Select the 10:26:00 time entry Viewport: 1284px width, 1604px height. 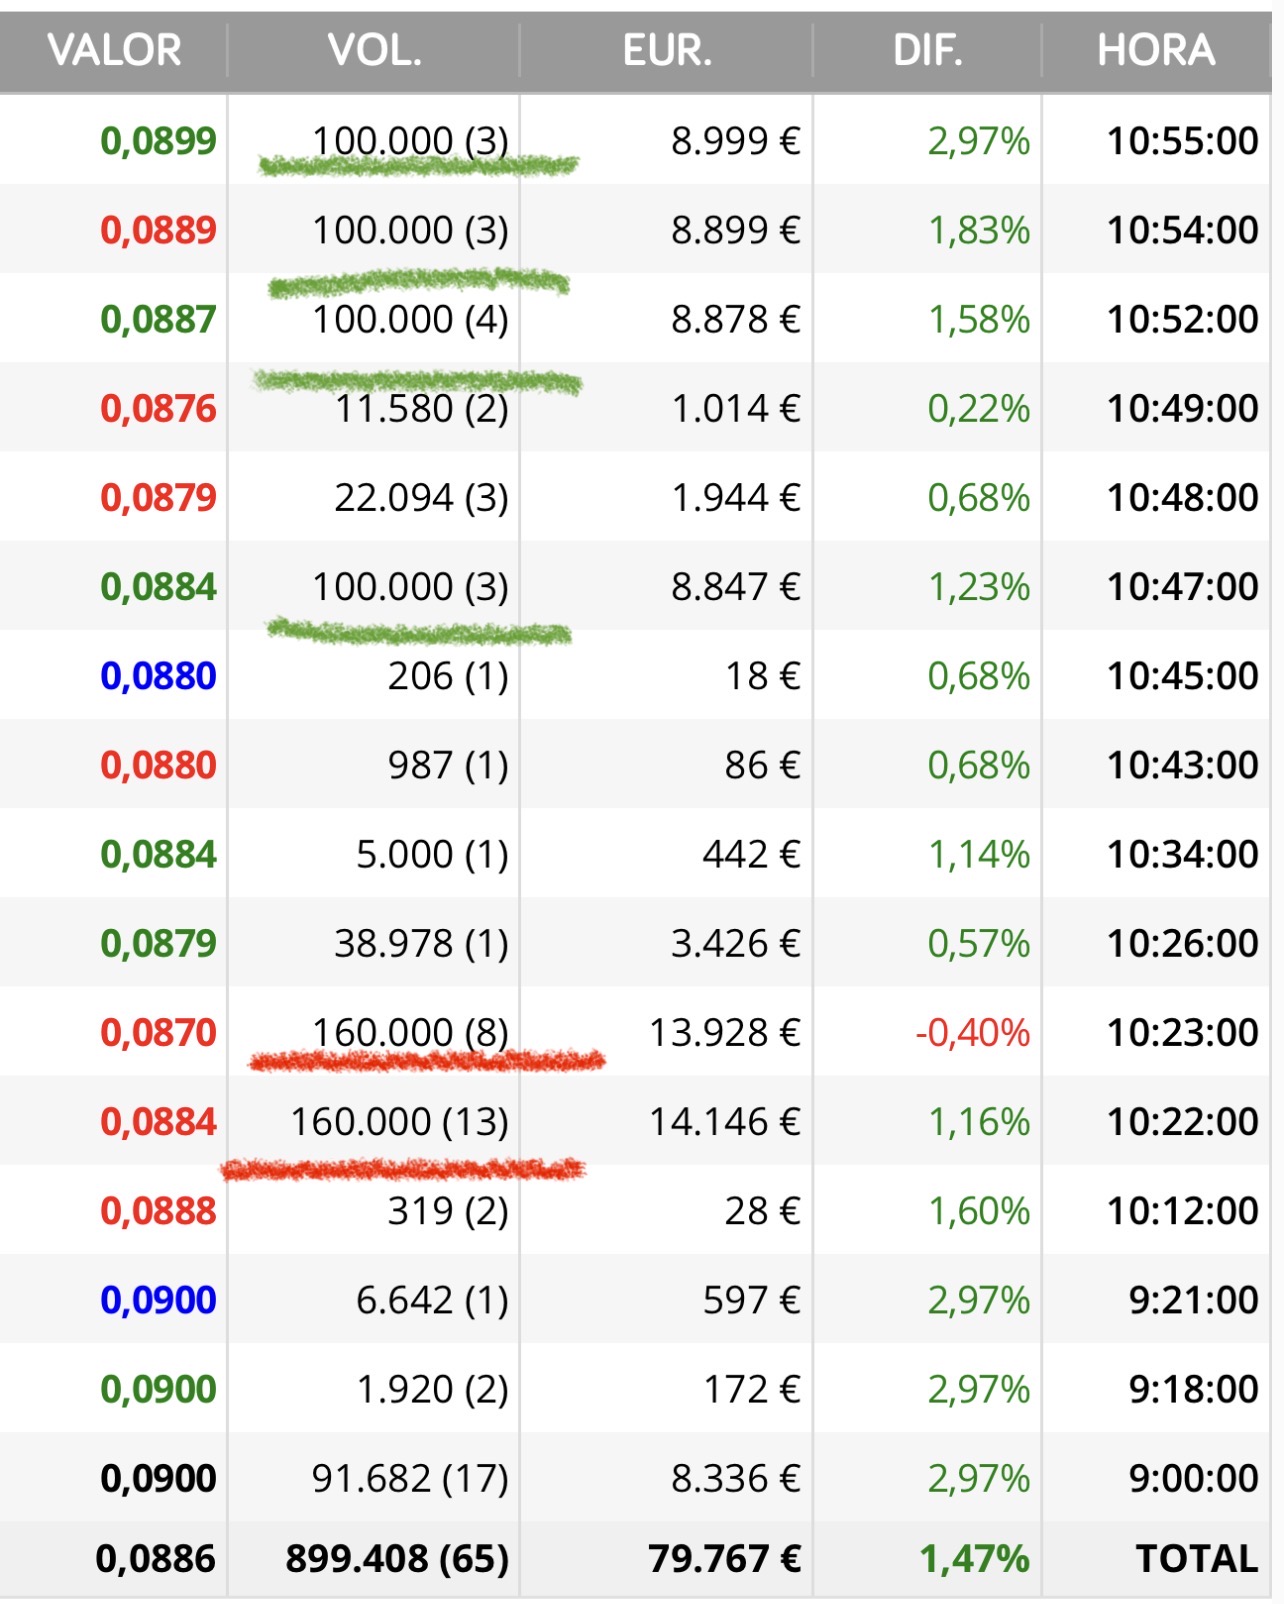coord(1182,943)
